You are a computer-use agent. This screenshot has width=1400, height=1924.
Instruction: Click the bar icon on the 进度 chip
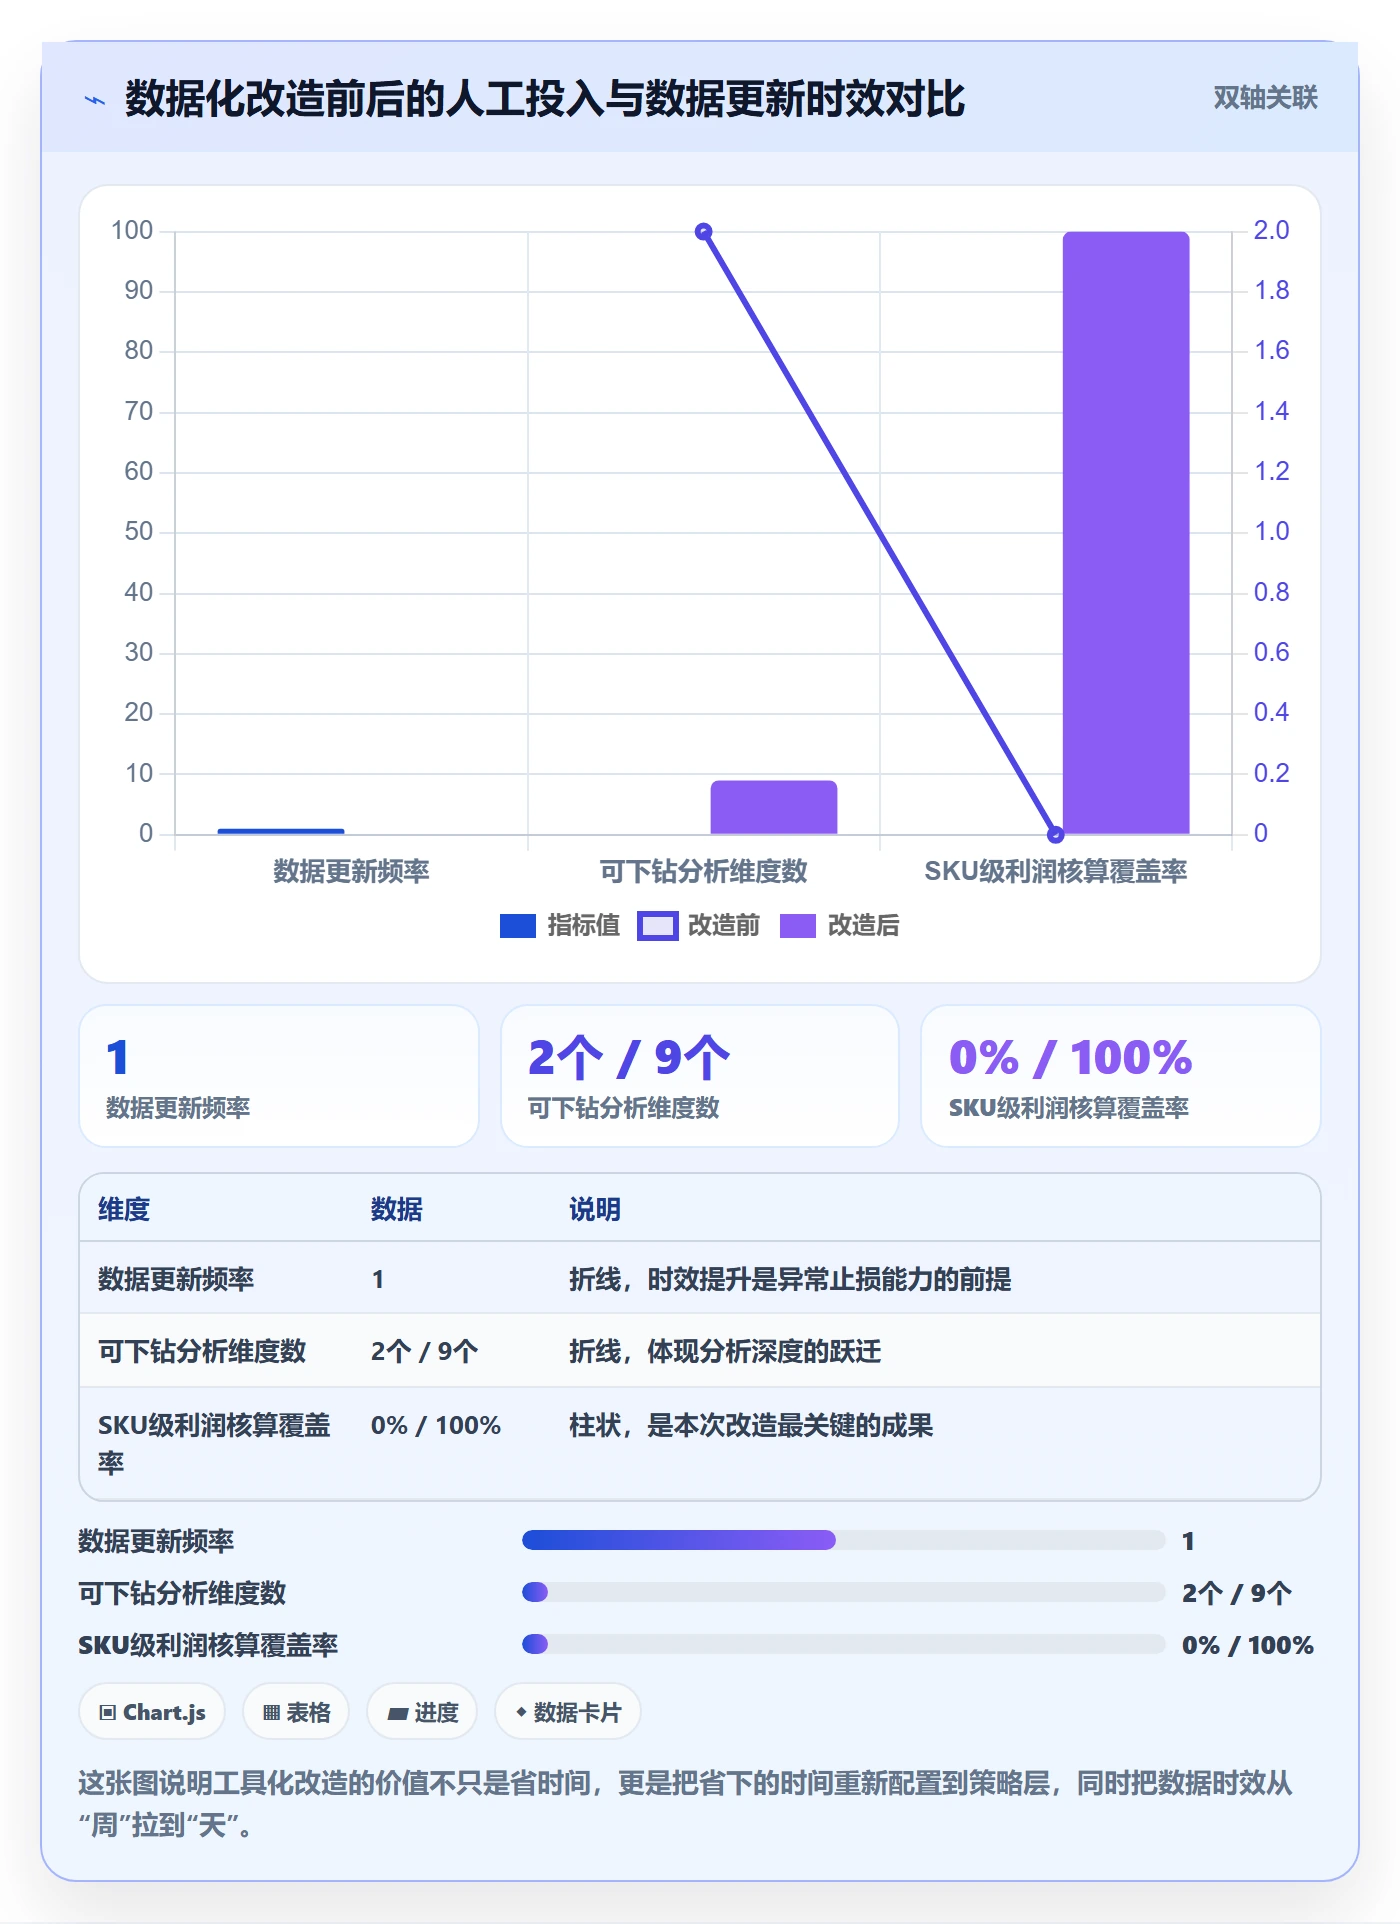pyautogui.click(x=398, y=1713)
